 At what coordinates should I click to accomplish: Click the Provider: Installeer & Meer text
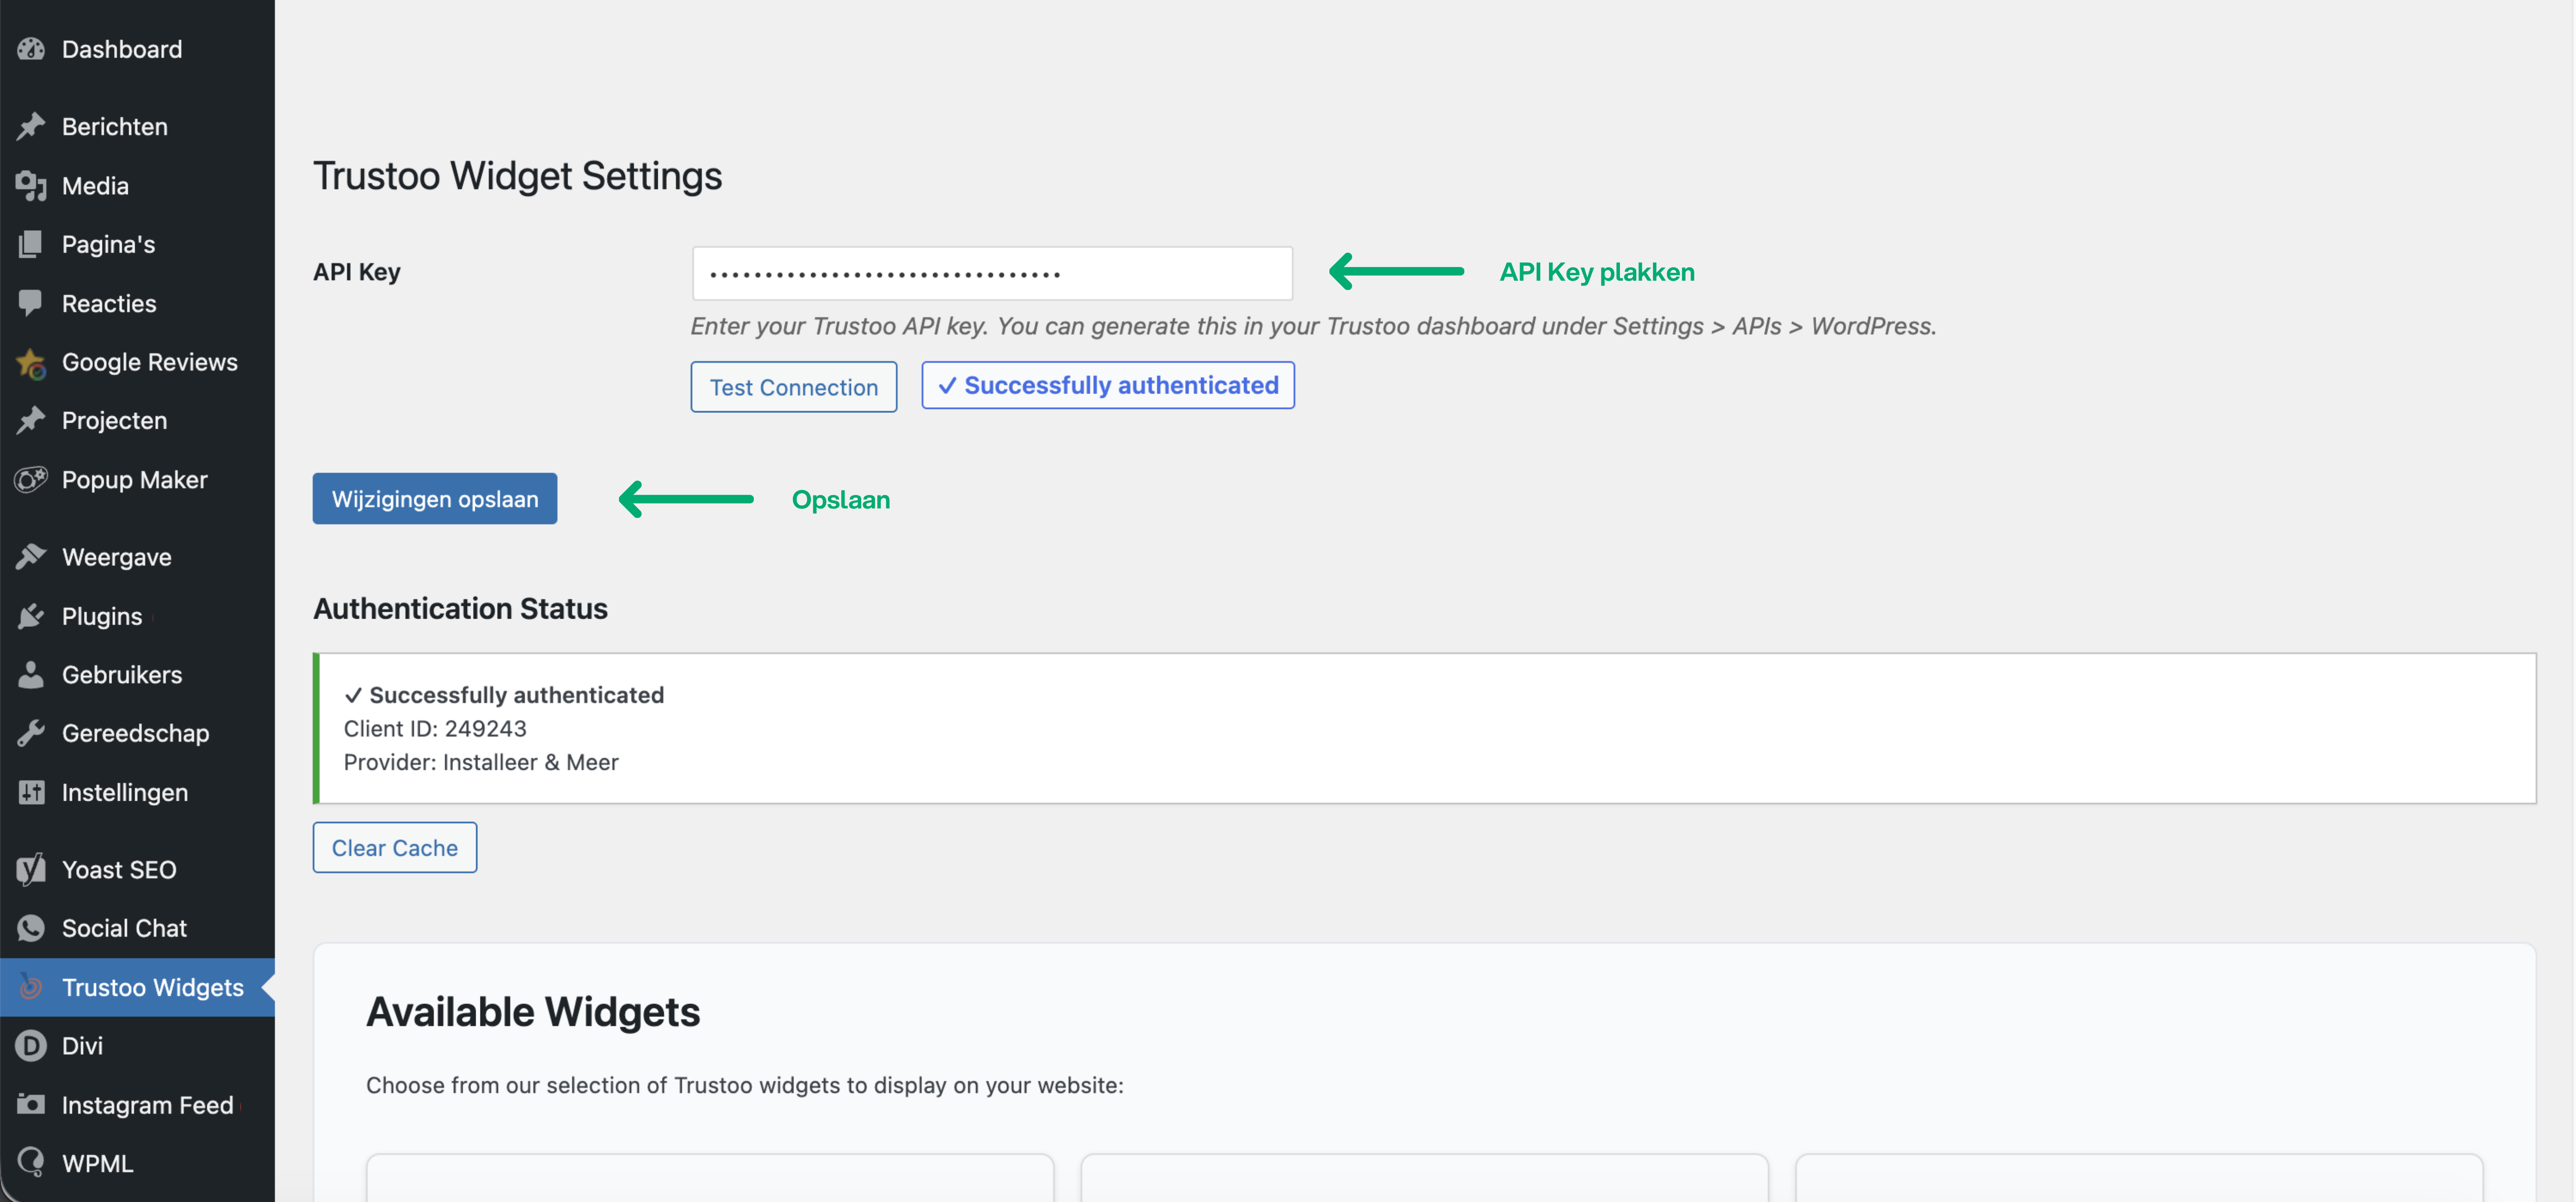pos(481,762)
